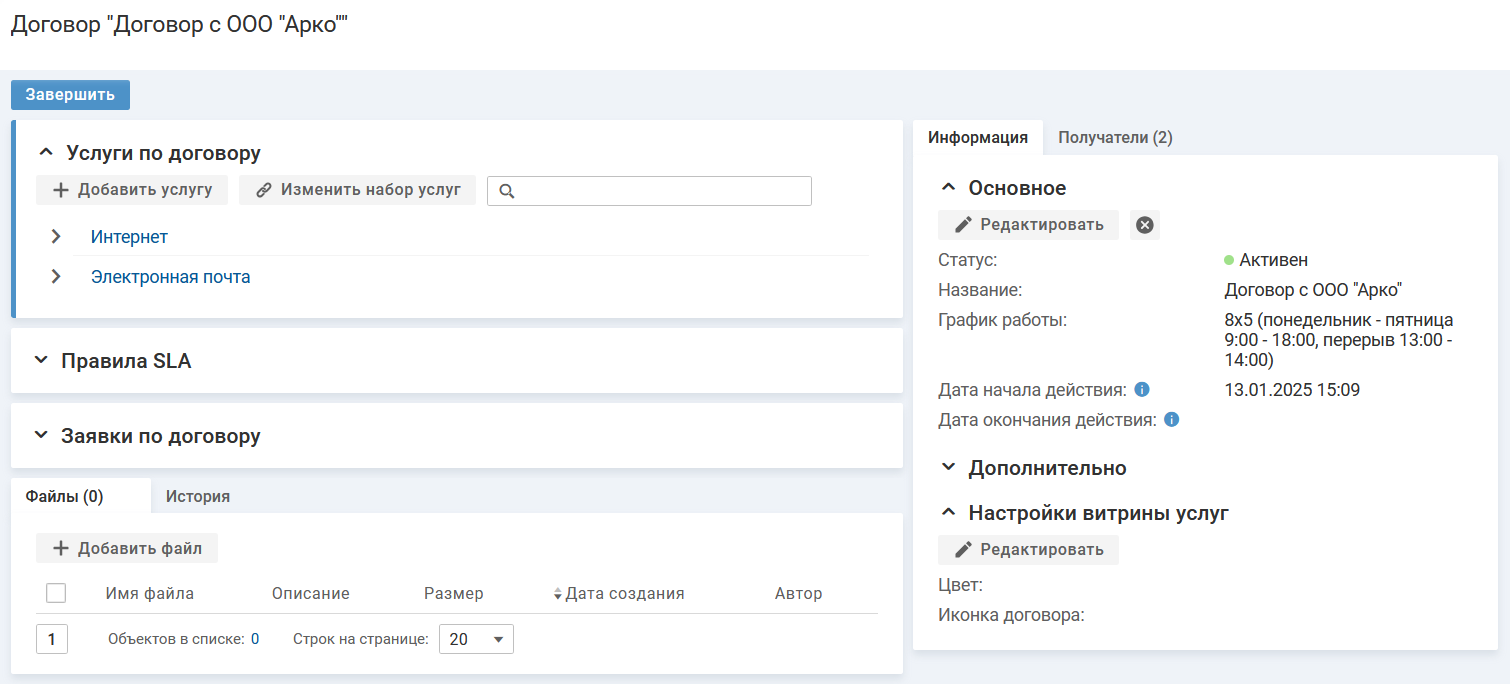Expand the Правила SLA section
1510x684 pixels.
tap(41, 361)
